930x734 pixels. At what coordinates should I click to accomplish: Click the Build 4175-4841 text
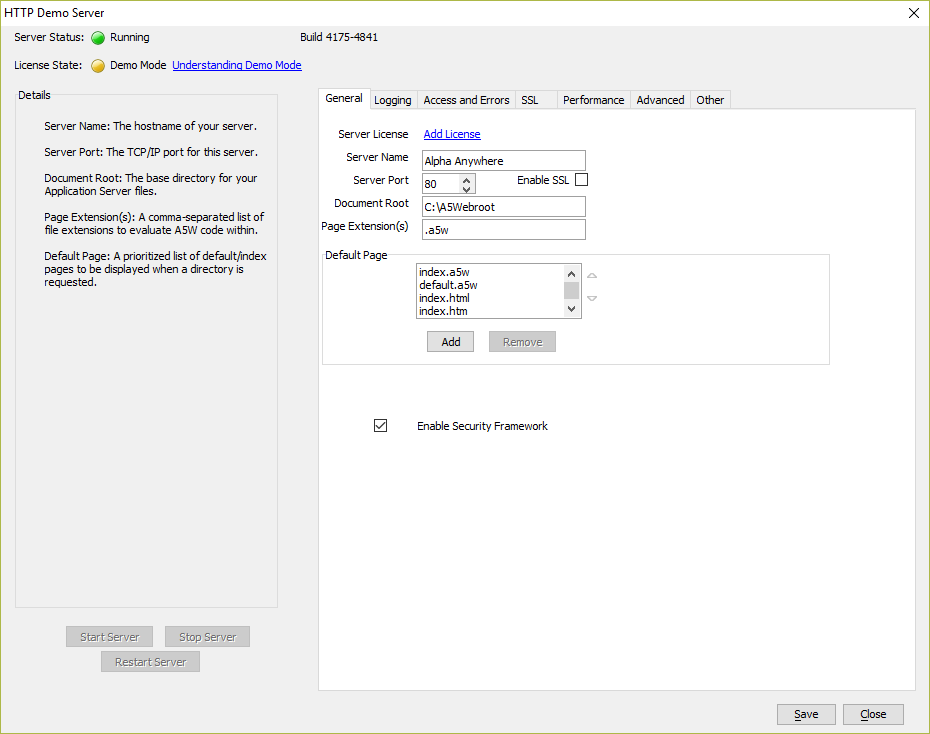tap(339, 37)
